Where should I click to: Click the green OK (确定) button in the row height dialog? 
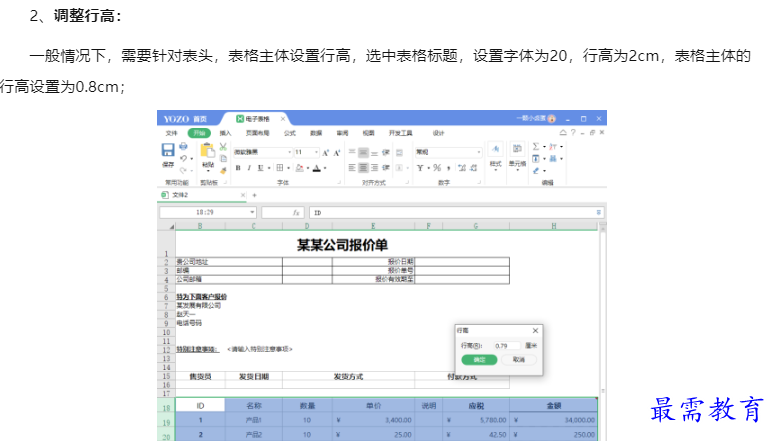479,360
